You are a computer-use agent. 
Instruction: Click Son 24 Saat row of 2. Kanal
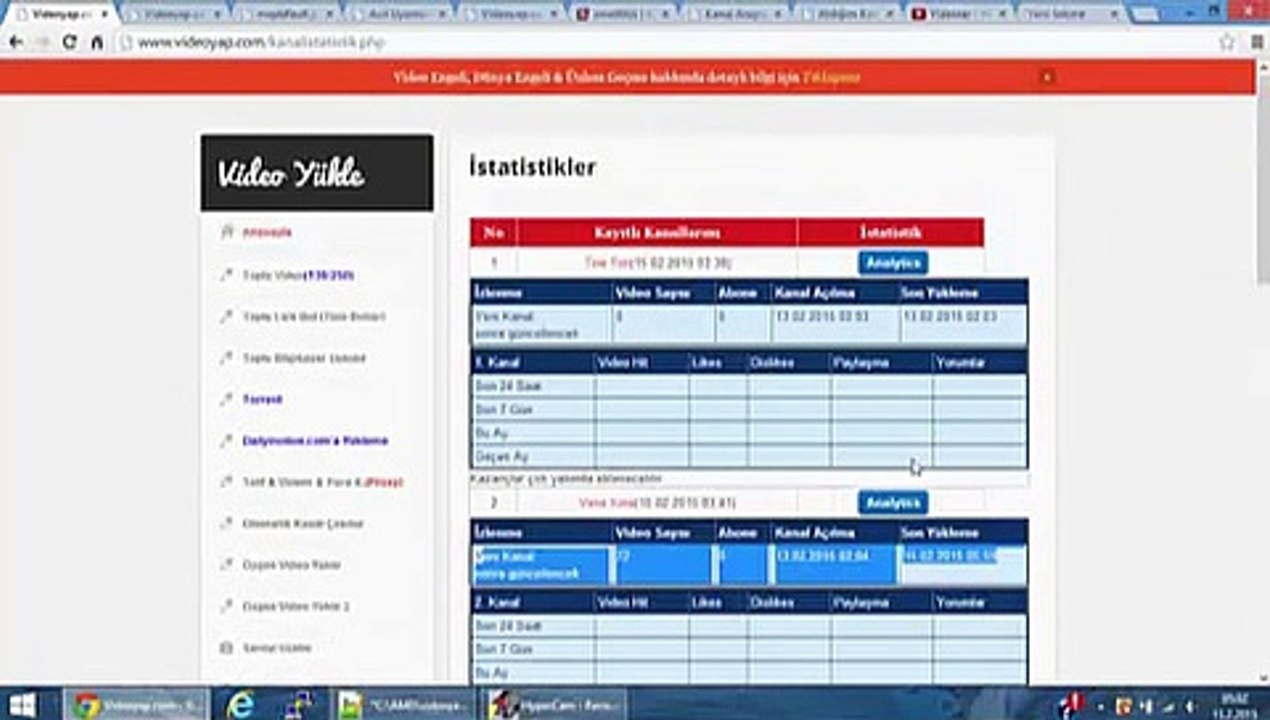(749, 626)
